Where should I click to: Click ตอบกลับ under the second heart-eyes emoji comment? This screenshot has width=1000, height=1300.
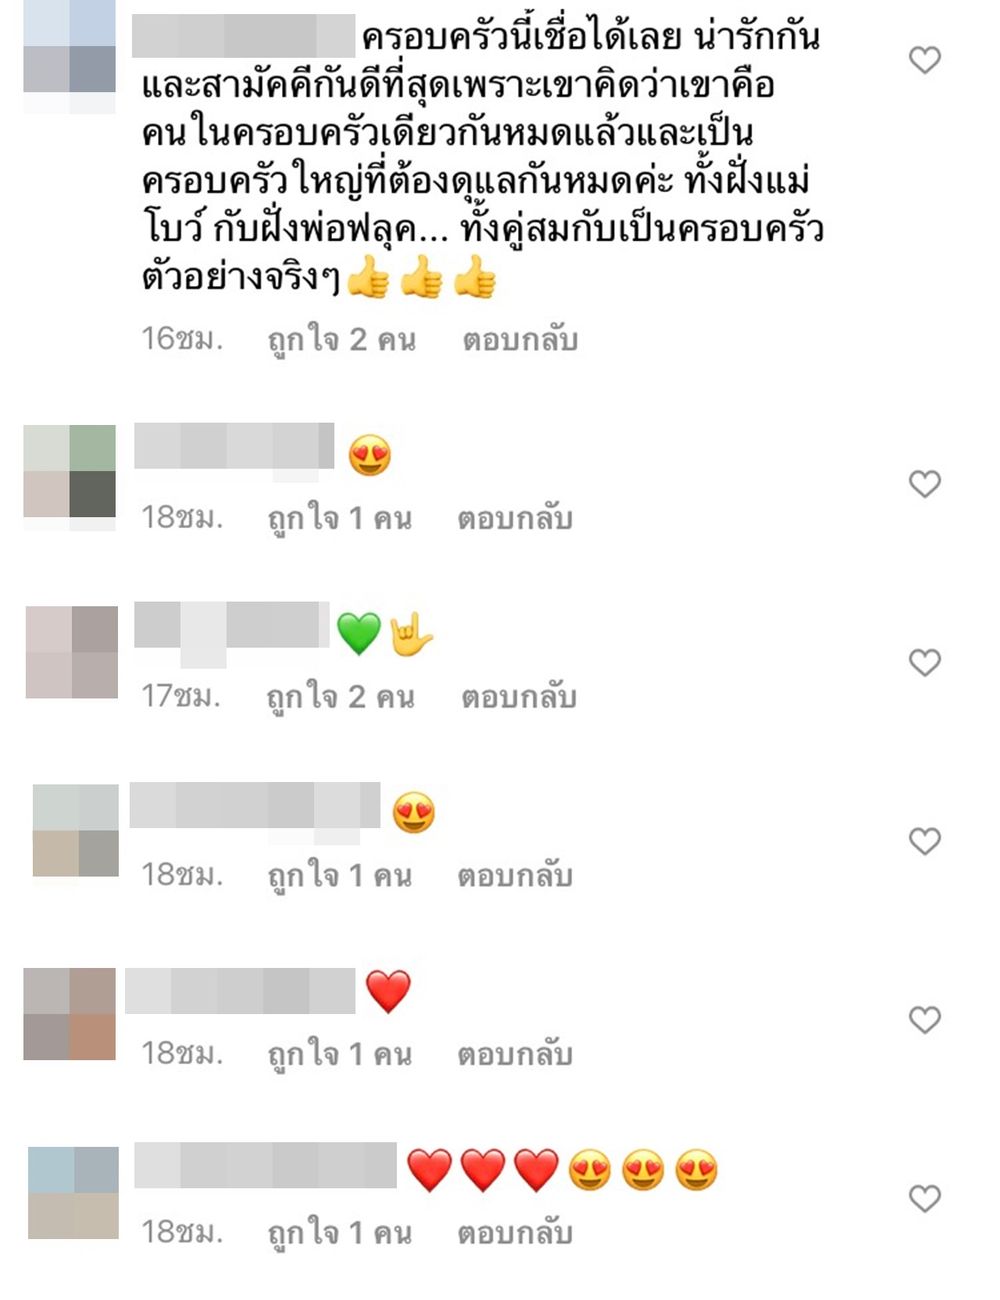(515, 876)
